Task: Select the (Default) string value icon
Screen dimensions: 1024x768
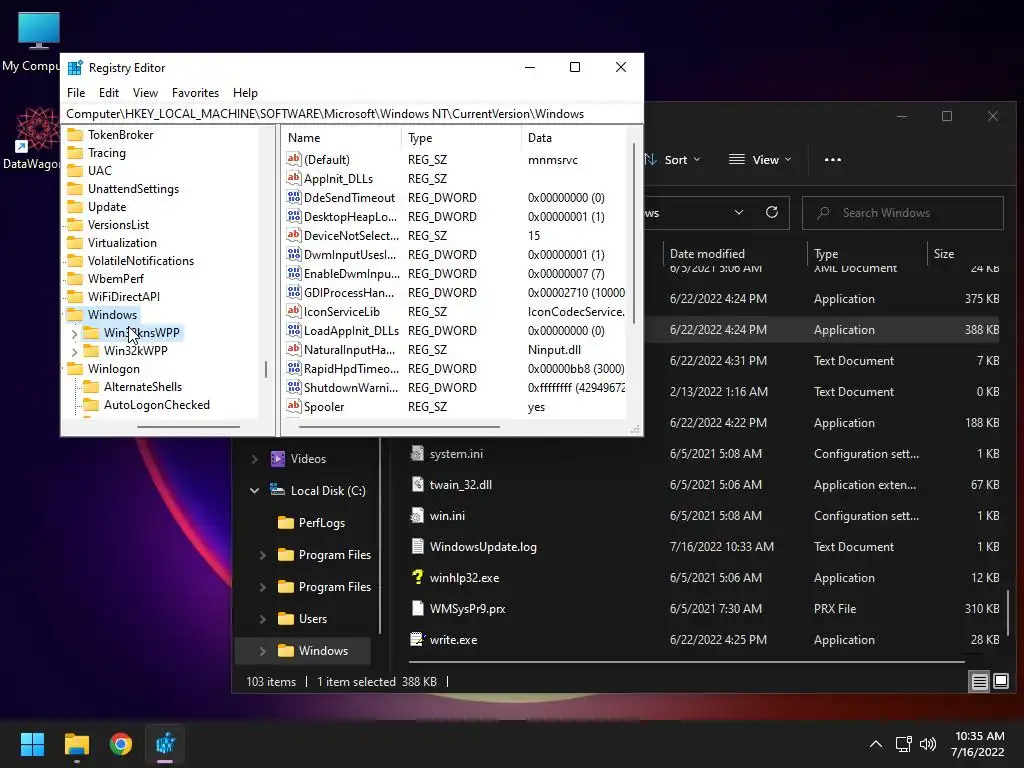Action: point(294,159)
